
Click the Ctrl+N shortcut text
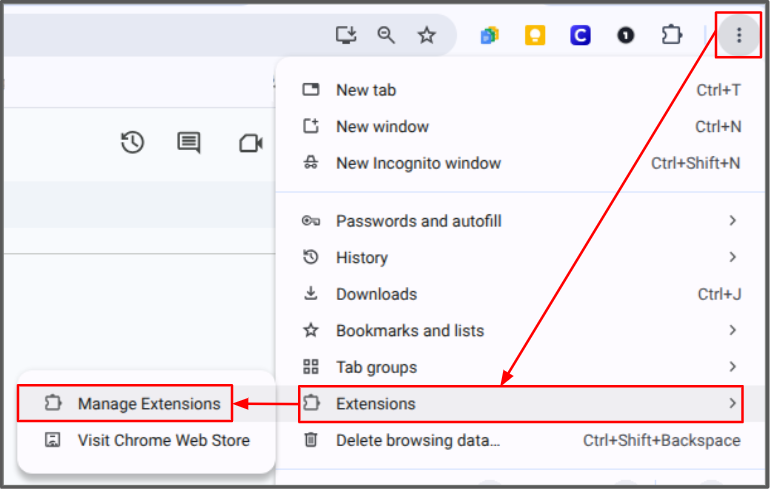click(718, 127)
